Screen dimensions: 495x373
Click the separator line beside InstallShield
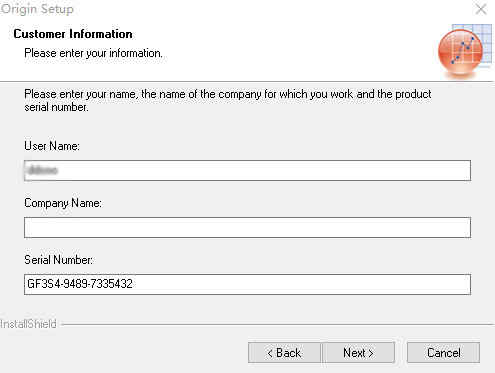pyautogui.click(x=278, y=324)
